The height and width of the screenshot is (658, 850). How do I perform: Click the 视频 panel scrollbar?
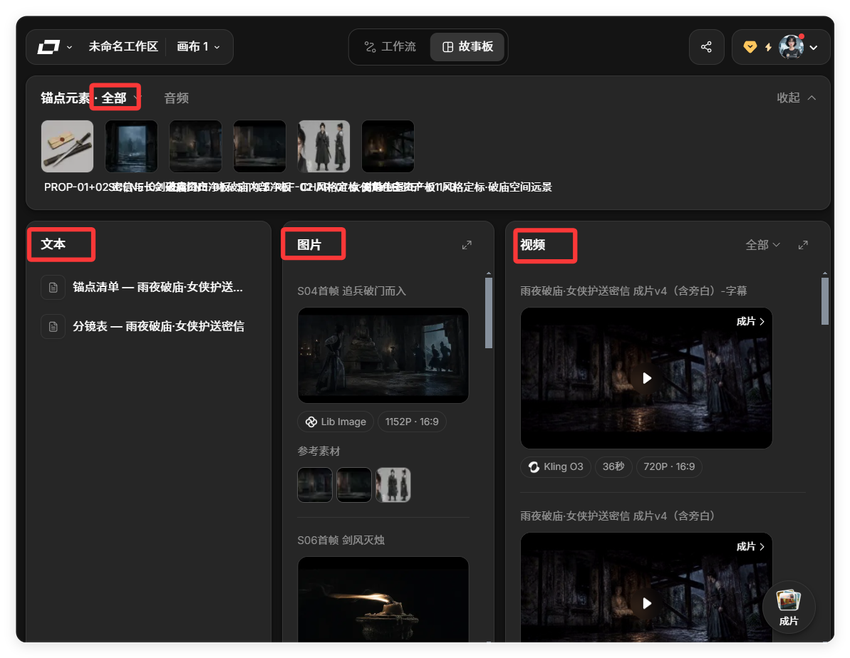[x=825, y=301]
